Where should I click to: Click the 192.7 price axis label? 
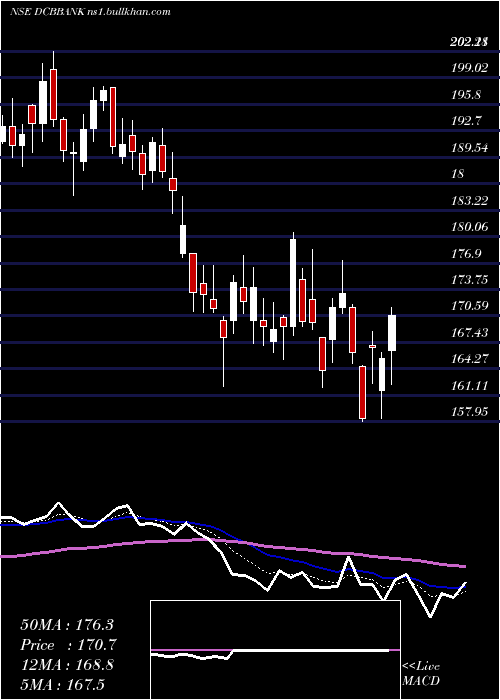[x=467, y=121]
